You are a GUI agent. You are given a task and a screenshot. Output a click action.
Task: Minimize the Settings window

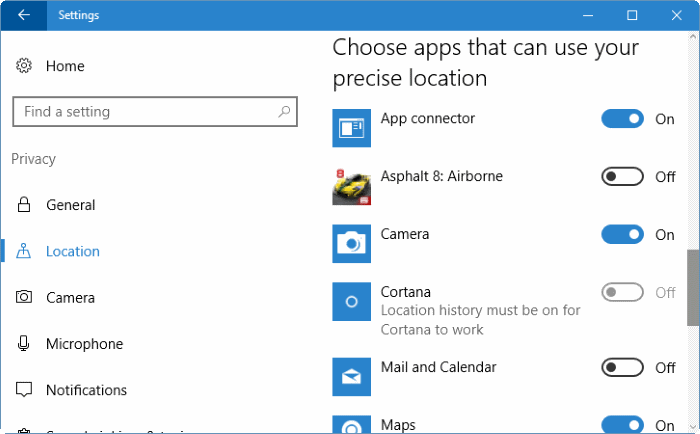(588, 15)
